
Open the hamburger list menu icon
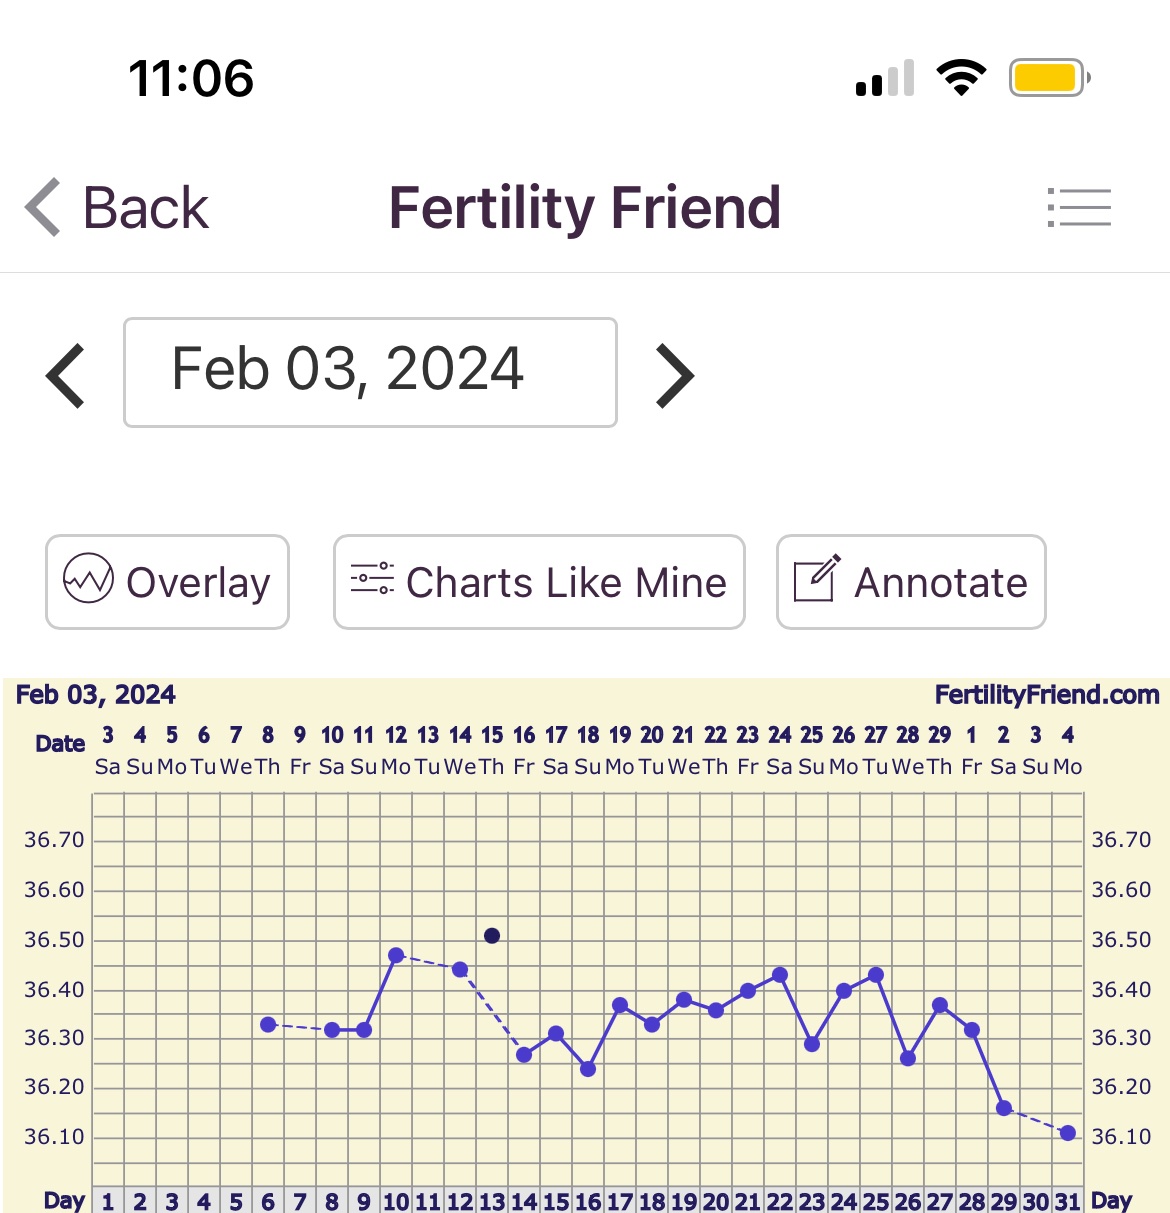tap(1080, 208)
